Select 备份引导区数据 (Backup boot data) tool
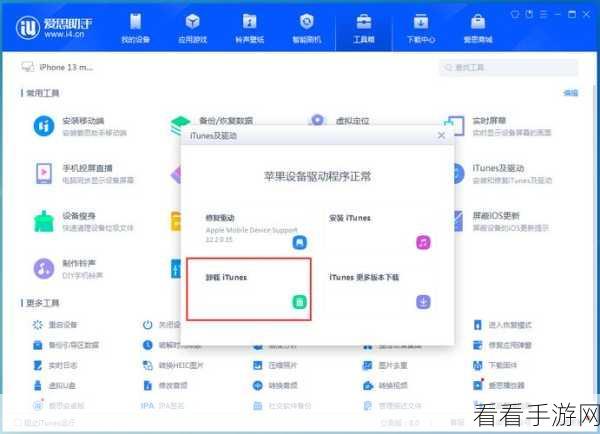600x434 pixels. (x=66, y=345)
